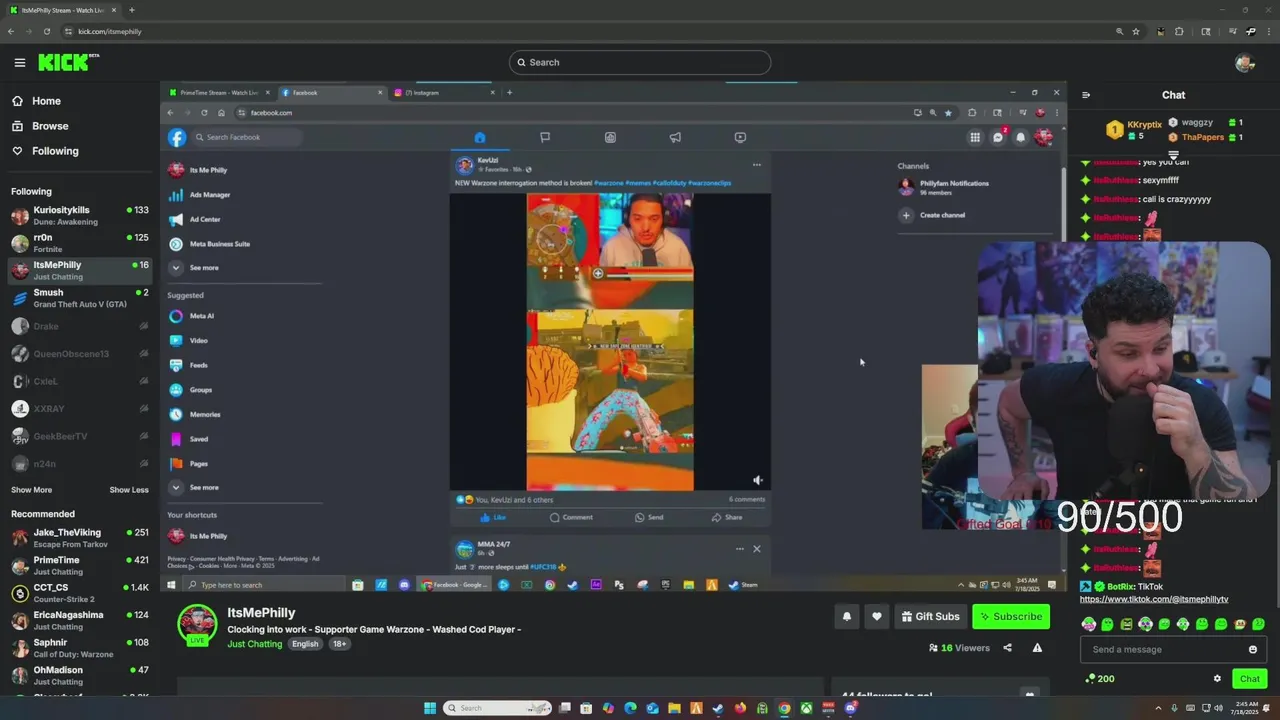Open the KevUzi post options menu
This screenshot has width=1280, height=720.
(757, 165)
